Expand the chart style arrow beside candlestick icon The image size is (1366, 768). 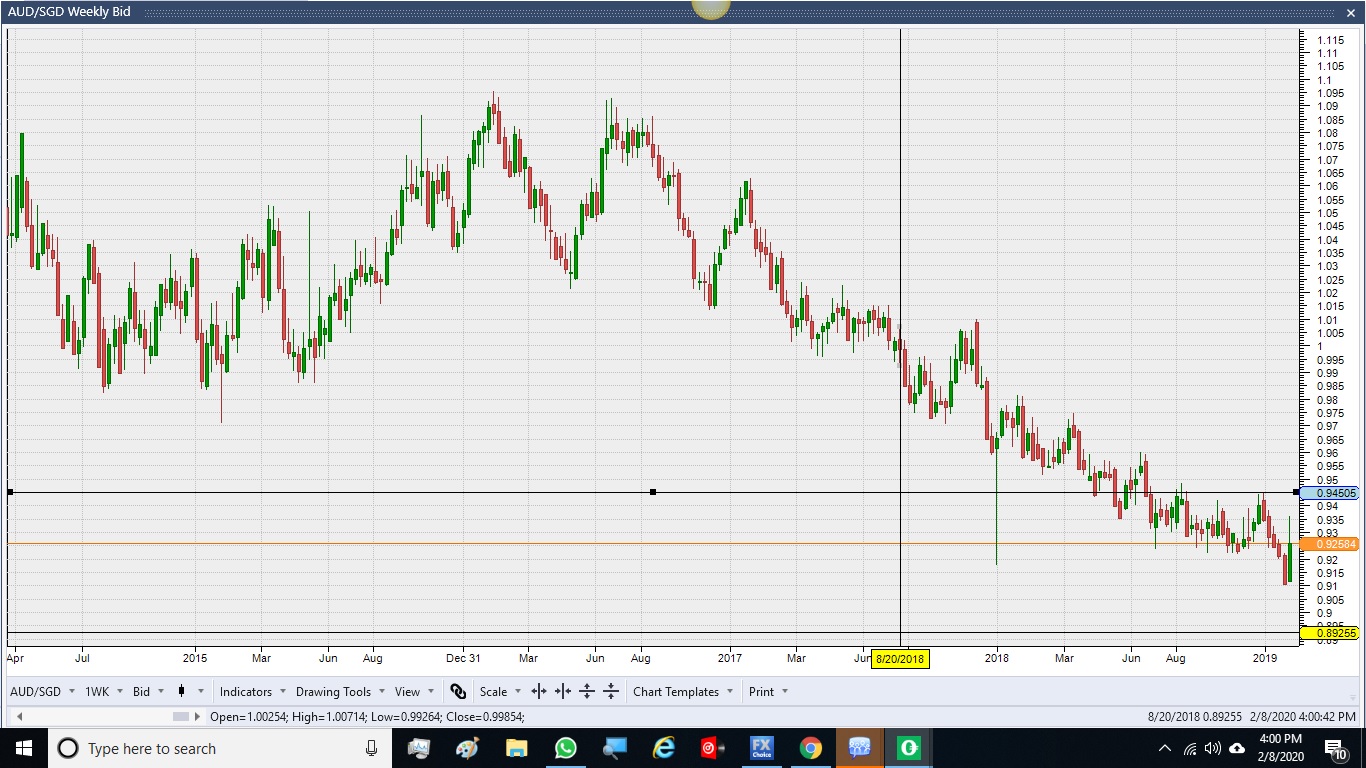tap(201, 691)
